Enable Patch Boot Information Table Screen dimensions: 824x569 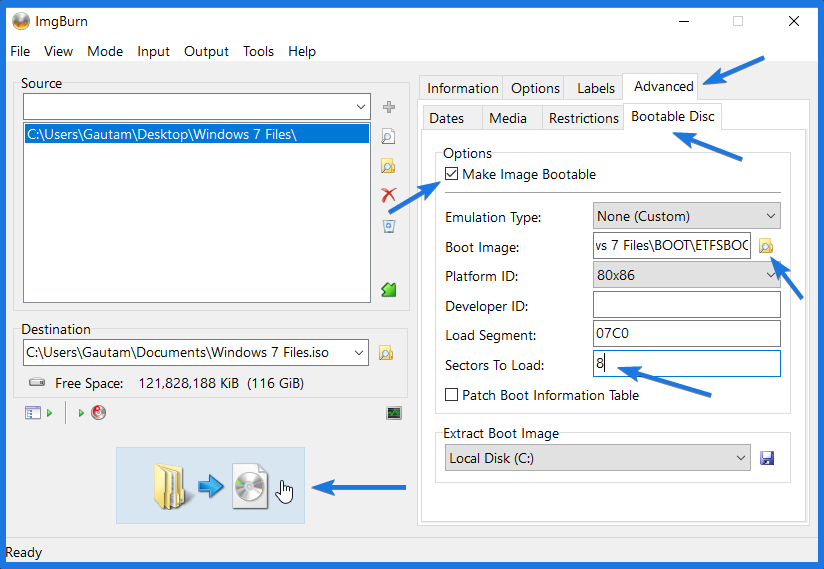[x=451, y=395]
